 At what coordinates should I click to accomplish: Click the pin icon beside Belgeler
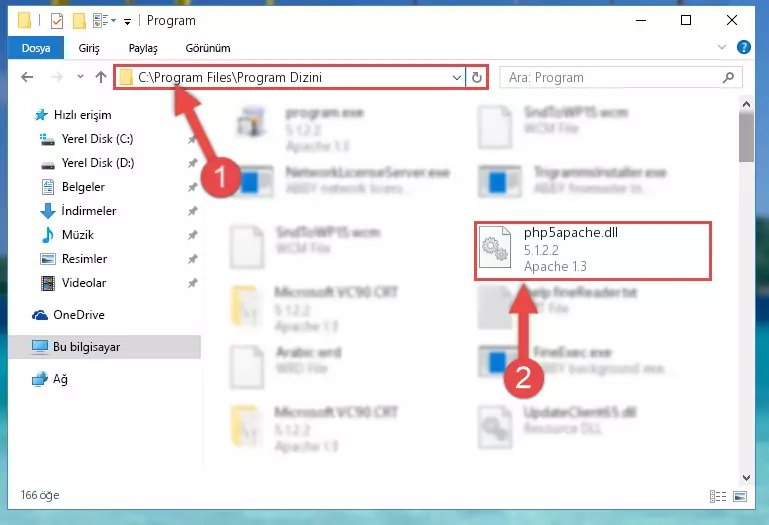coord(192,187)
